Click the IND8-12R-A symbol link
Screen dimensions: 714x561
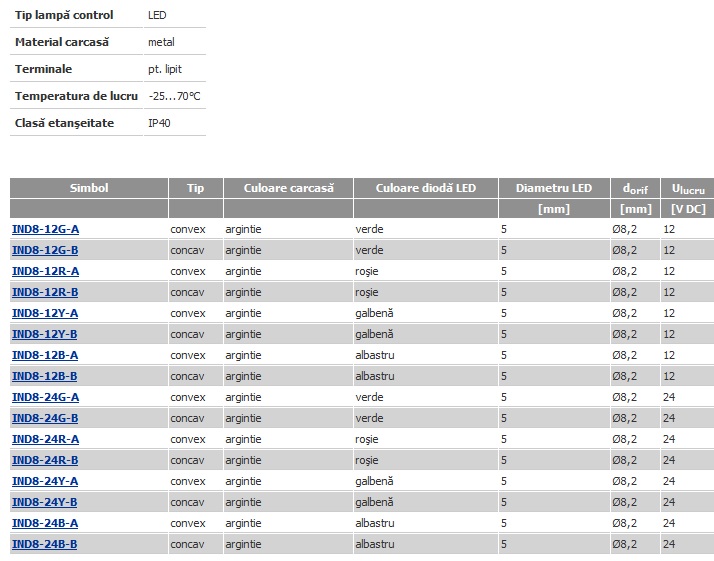pyautogui.click(x=45, y=271)
